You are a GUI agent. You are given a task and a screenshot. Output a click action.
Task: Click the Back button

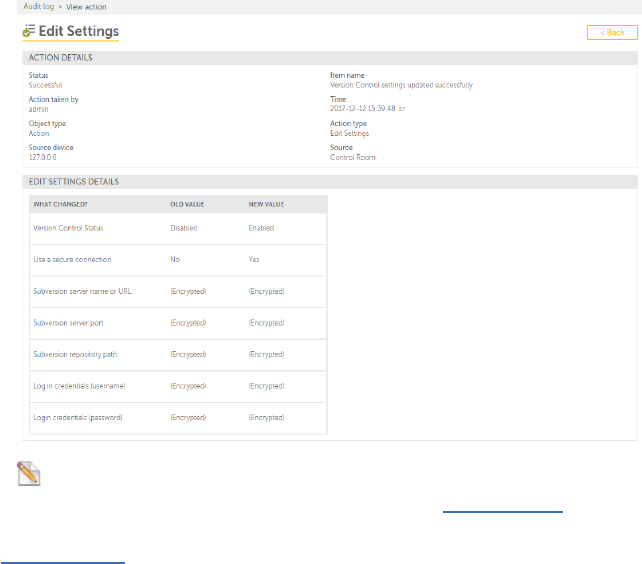point(611,33)
